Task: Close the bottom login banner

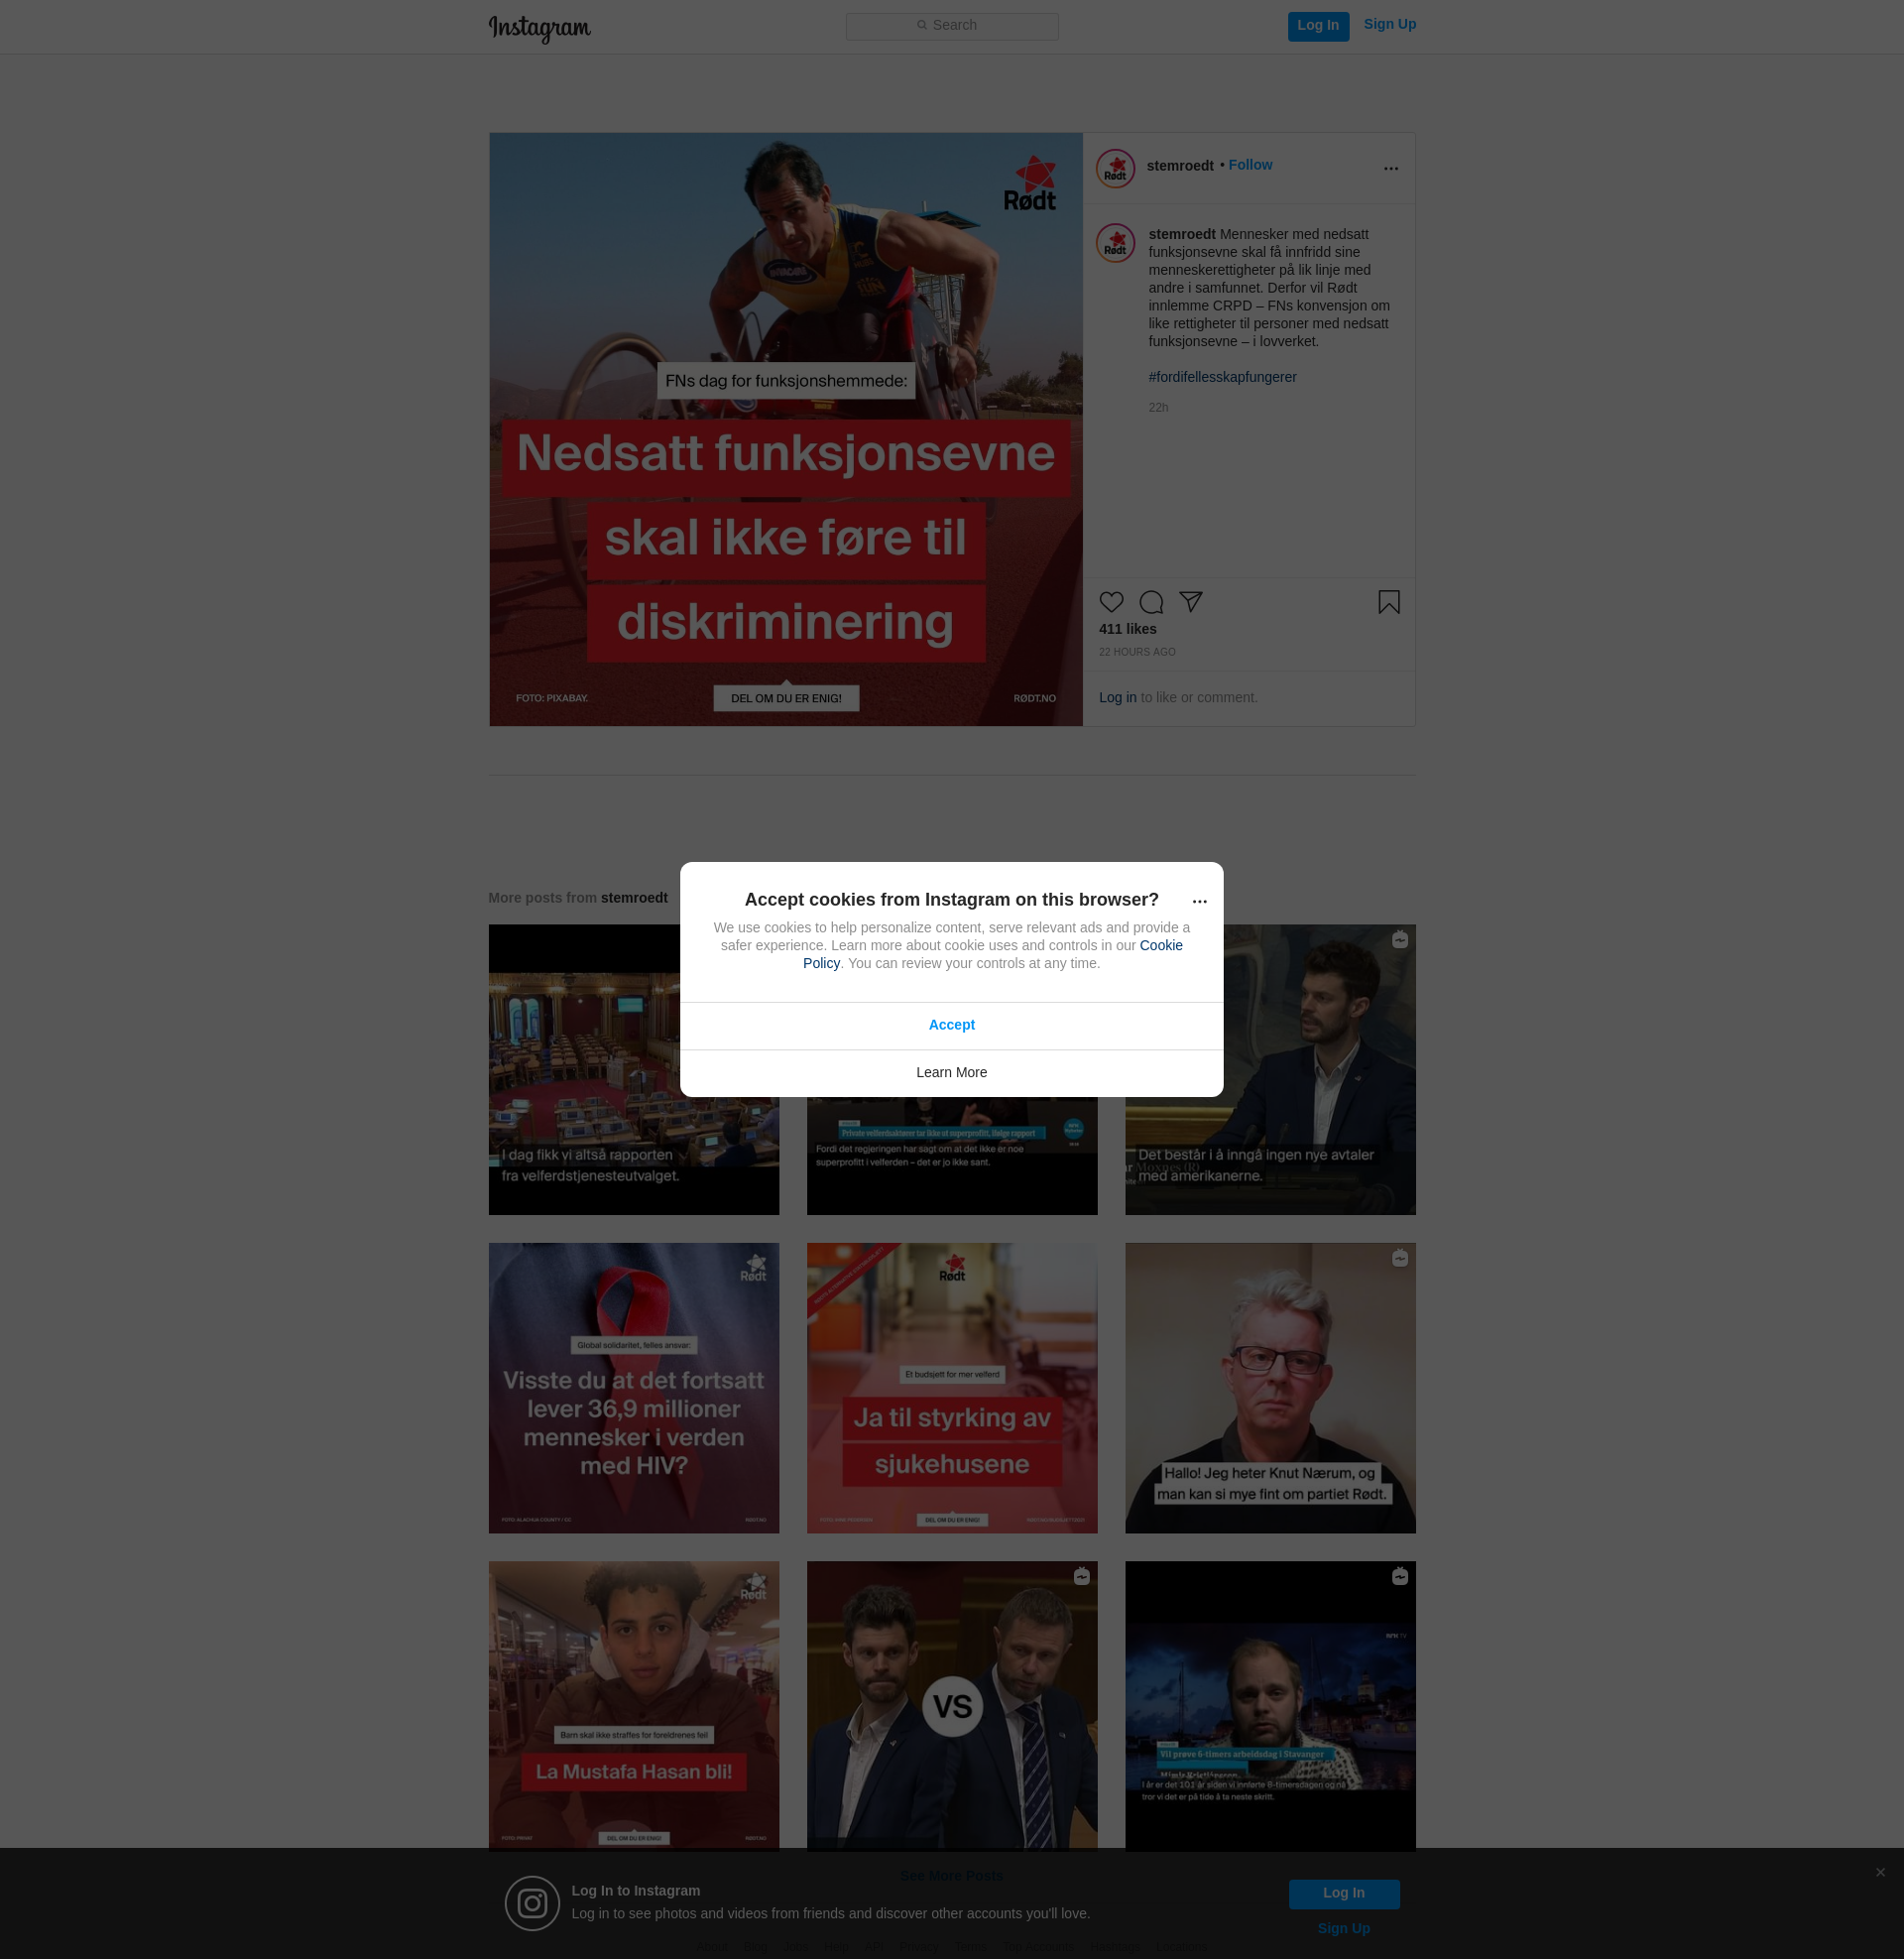Action: coord(1880,1872)
